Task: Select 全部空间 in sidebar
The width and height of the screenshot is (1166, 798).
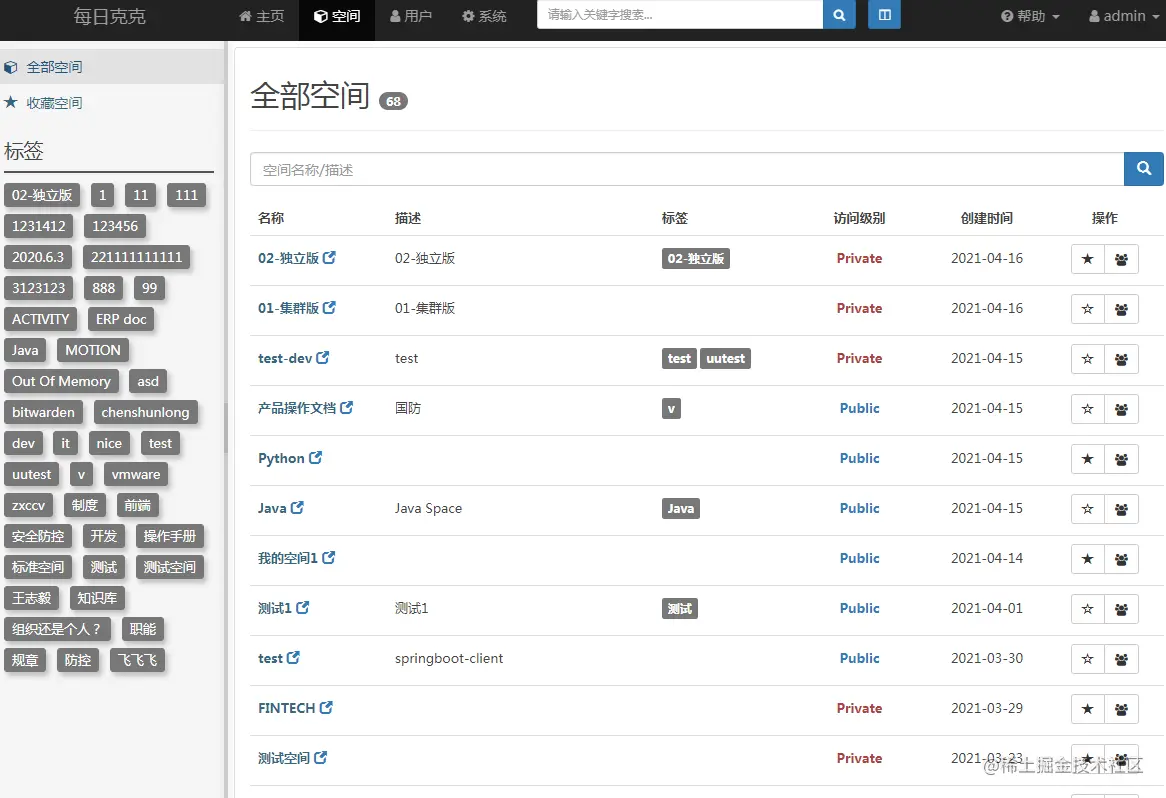Action: [x=112, y=67]
